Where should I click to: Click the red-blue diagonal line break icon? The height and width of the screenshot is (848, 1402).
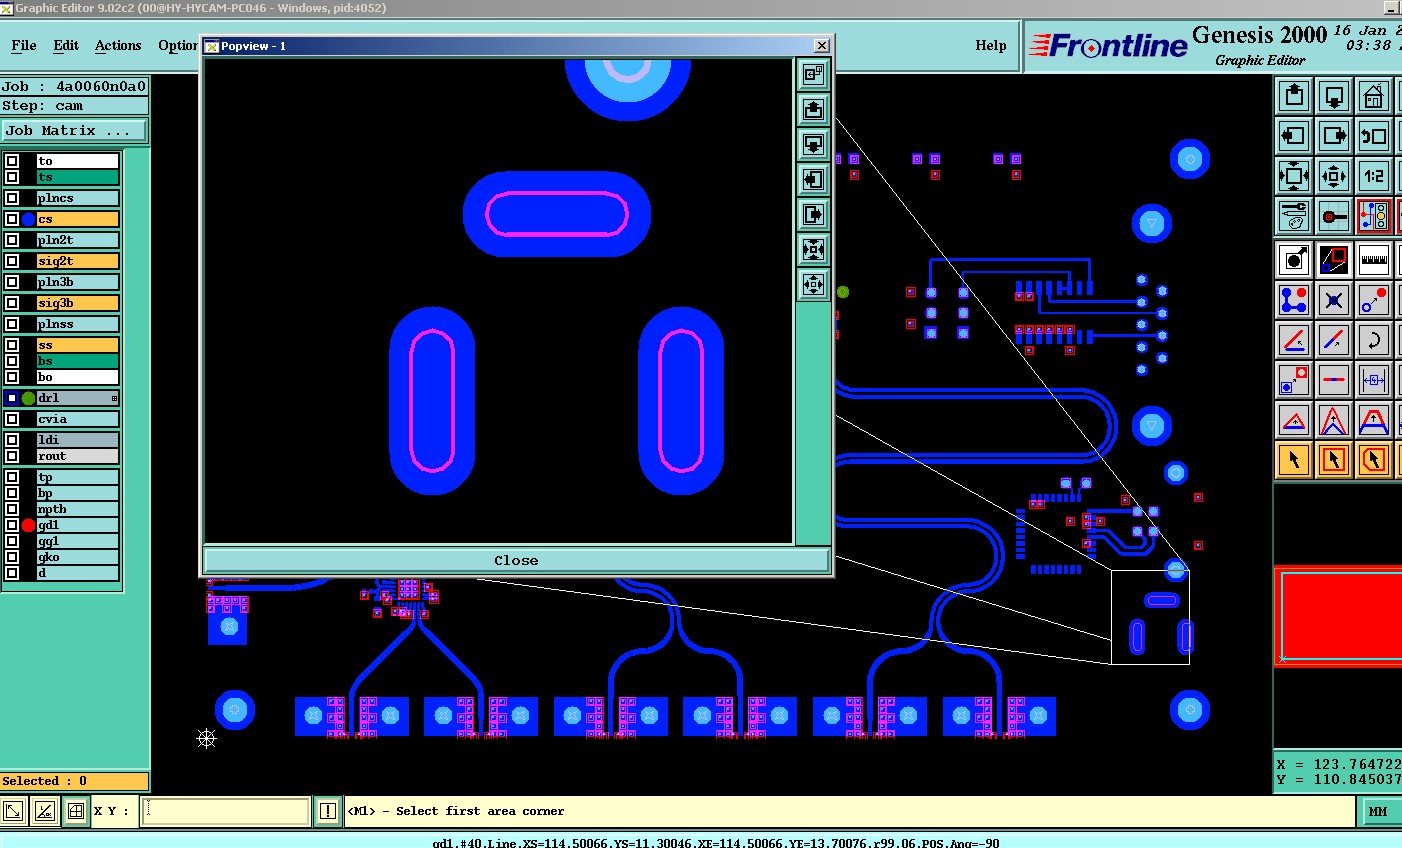pyautogui.click(x=1334, y=340)
